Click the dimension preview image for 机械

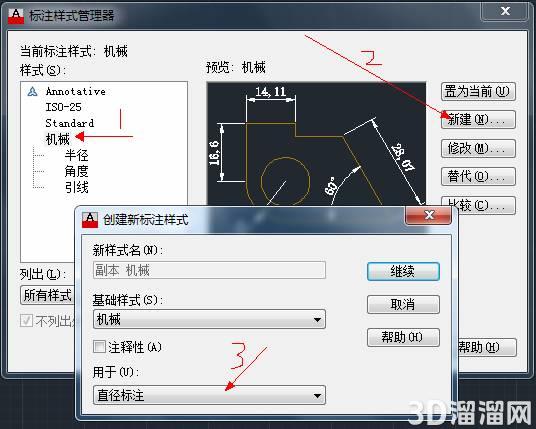[x=317, y=144]
